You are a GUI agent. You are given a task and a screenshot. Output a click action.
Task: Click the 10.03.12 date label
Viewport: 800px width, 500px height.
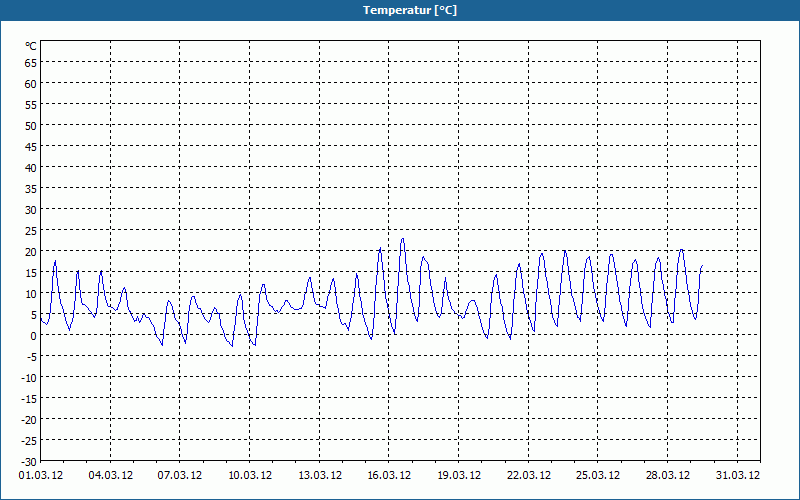coord(249,476)
